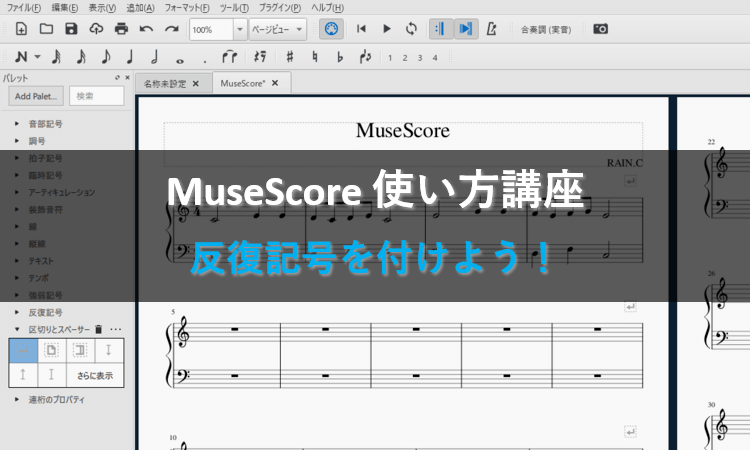Image resolution: width=750 pixels, height=450 pixels.
Task: Undo the last action
Action: point(146,29)
